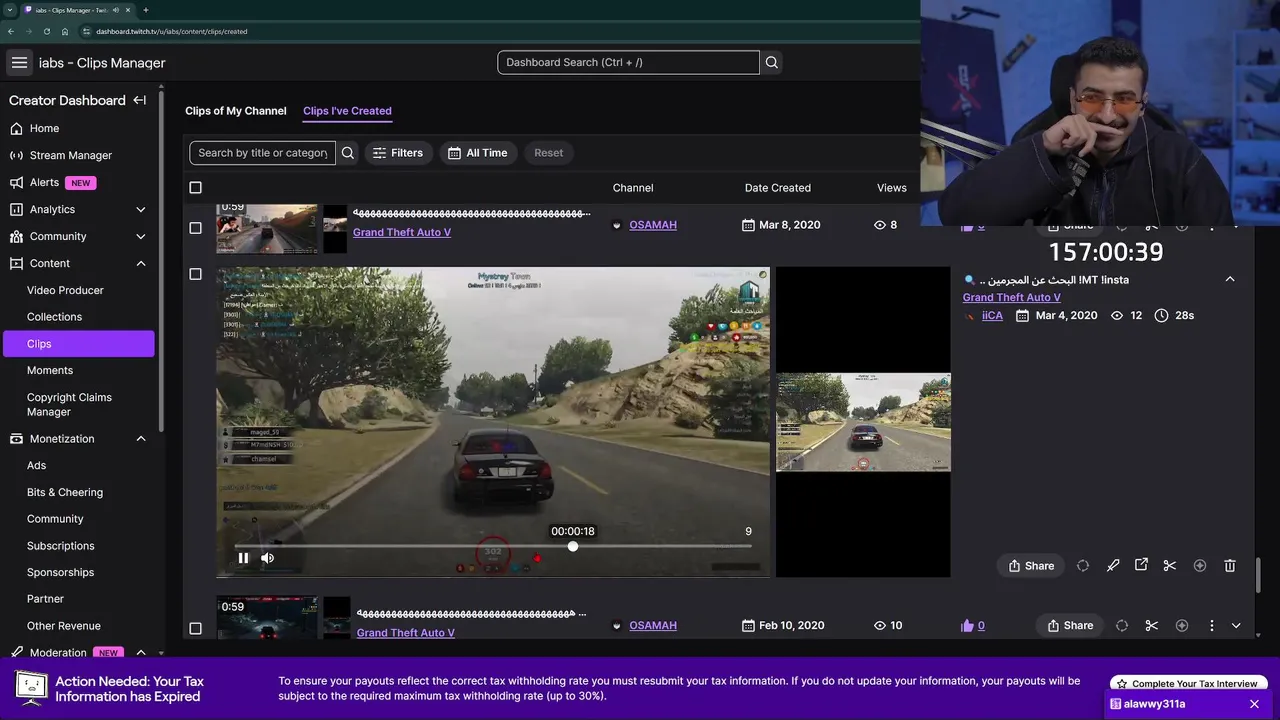This screenshot has width=1280, height=720.
Task: Reload the page in the browser
Action: point(45,31)
